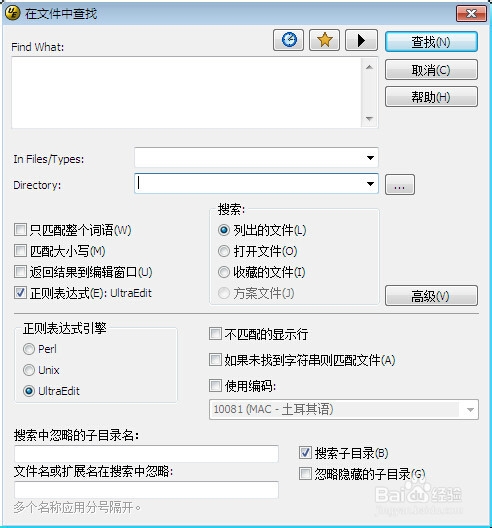Open the 10081 (MAC - 土耳其语) encoding dropdown
Viewport: 492px width, 528px height.
(x=343, y=409)
